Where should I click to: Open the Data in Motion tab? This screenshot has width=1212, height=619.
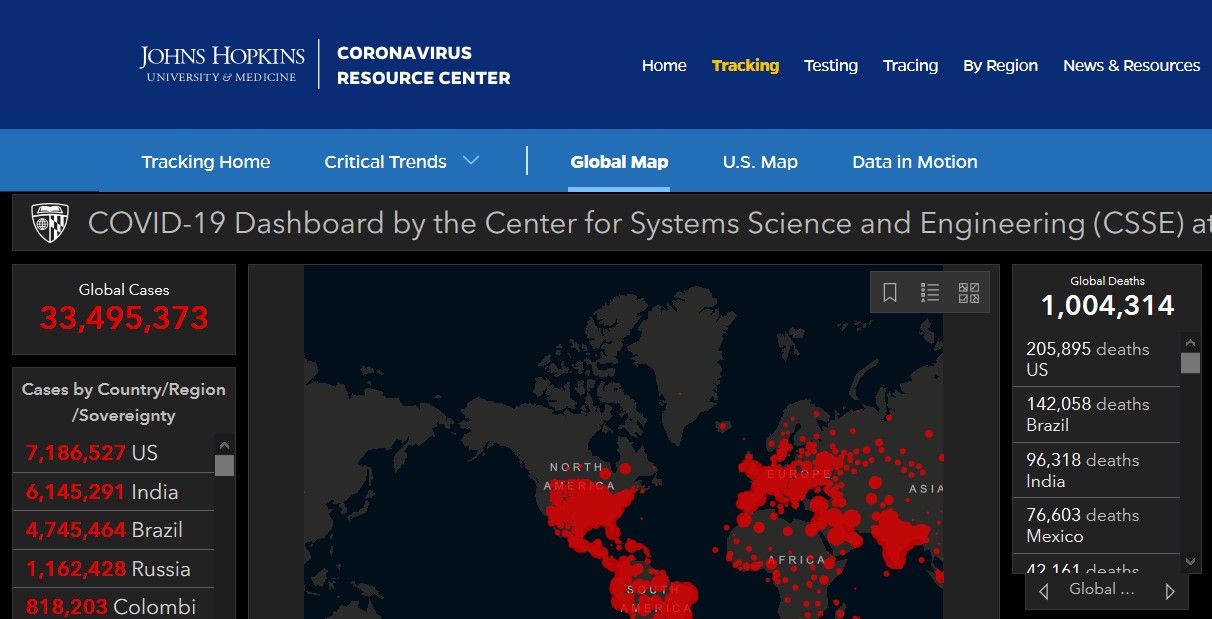(x=915, y=162)
